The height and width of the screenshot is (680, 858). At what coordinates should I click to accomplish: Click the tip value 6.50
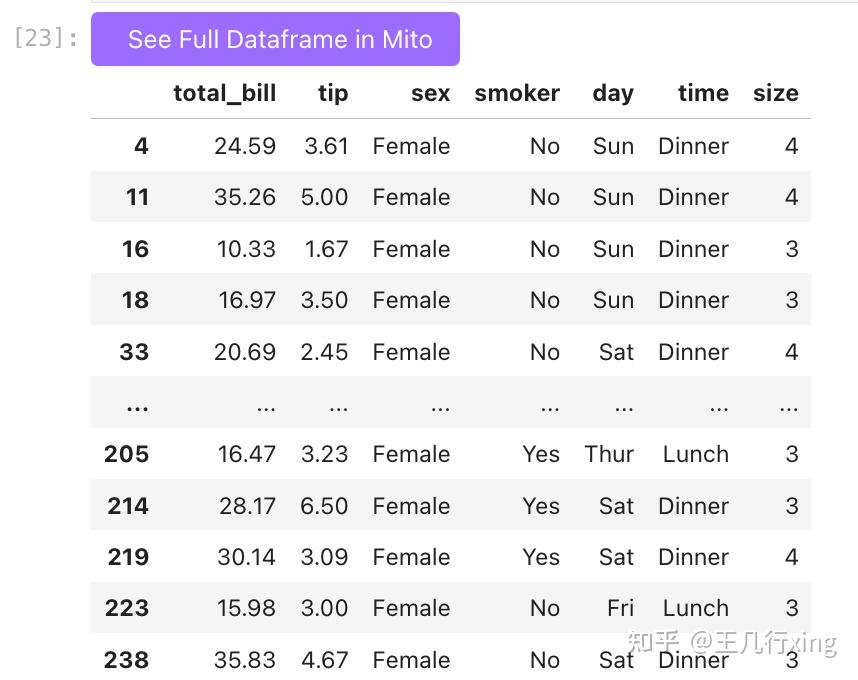[x=324, y=506]
